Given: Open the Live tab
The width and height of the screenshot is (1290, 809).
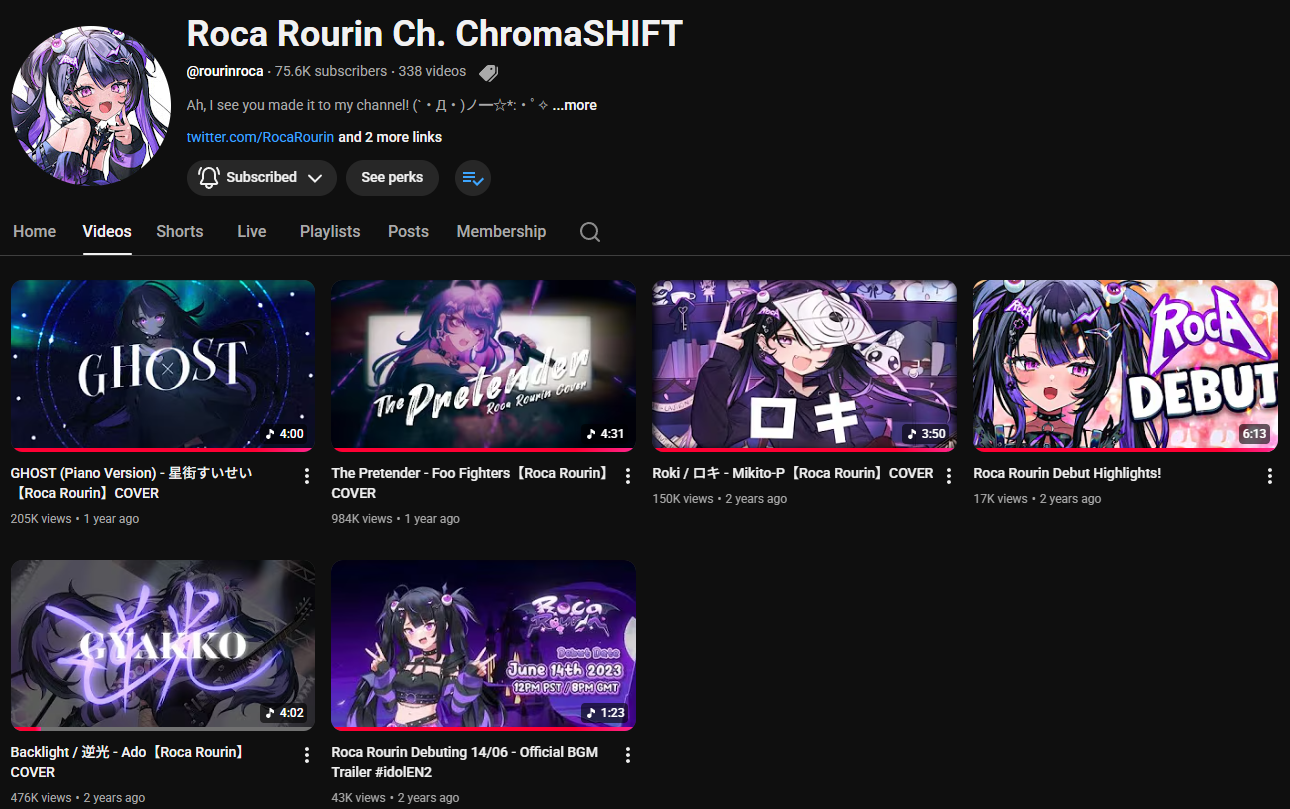Looking at the screenshot, I should tap(252, 231).
